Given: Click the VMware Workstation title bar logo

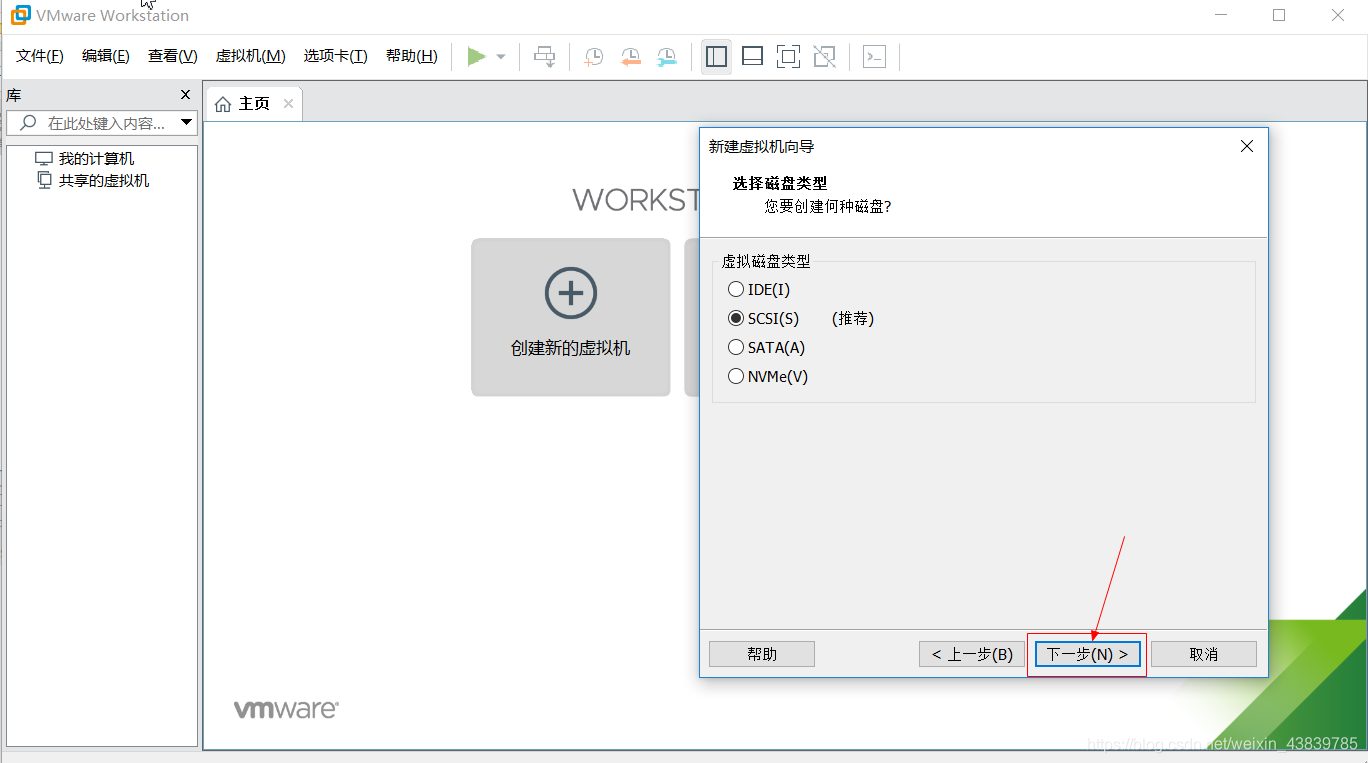Looking at the screenshot, I should 19,15.
